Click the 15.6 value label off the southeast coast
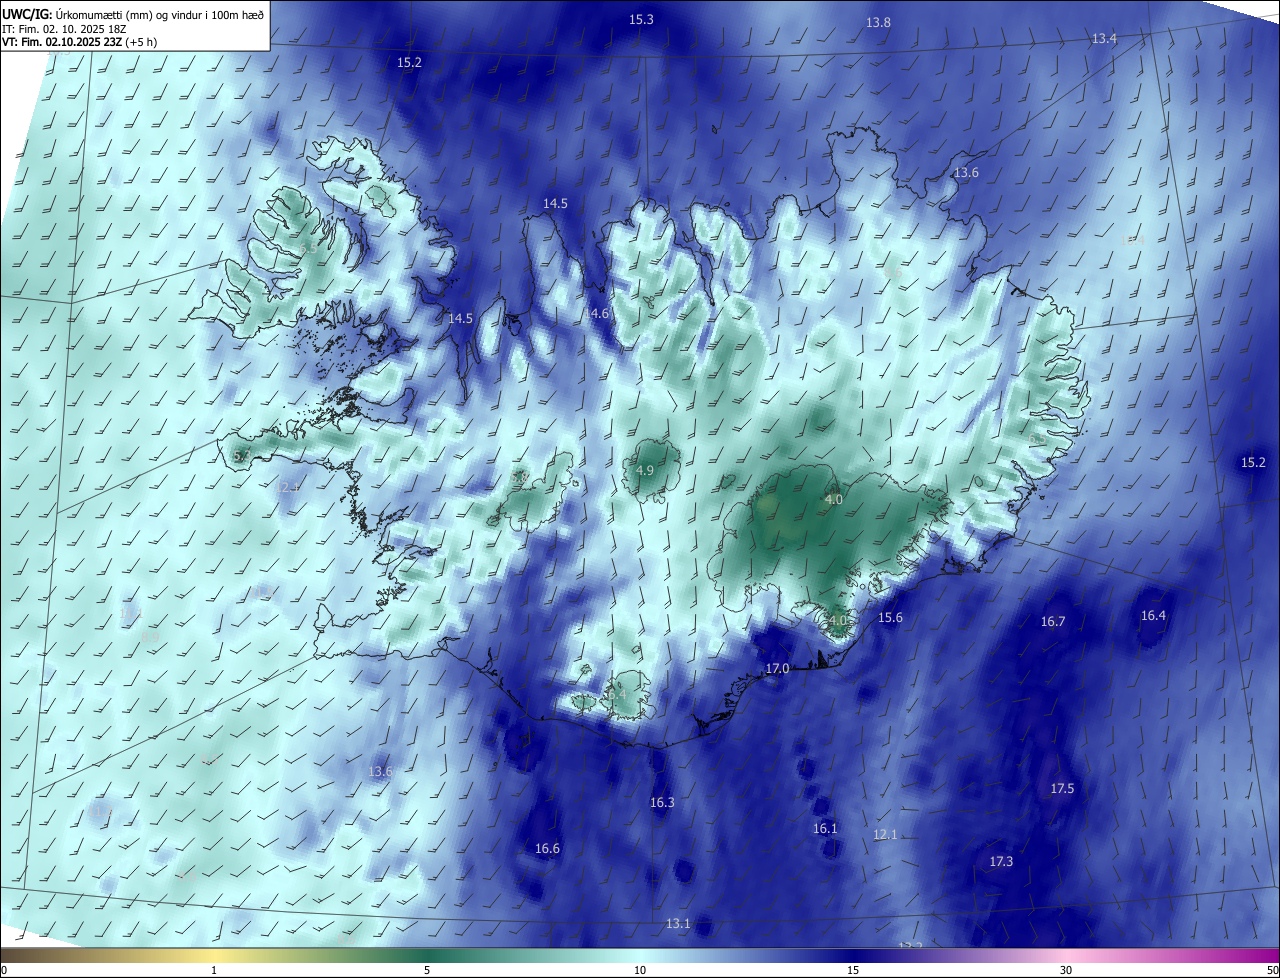Screen dimensions: 1280x978 [890, 617]
